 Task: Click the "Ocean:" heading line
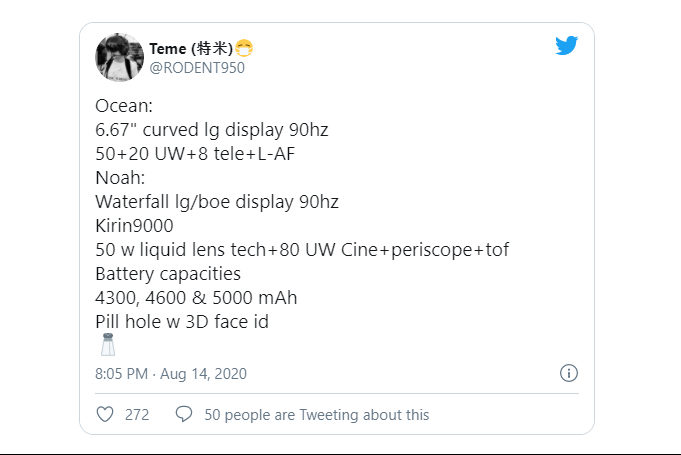[124, 106]
